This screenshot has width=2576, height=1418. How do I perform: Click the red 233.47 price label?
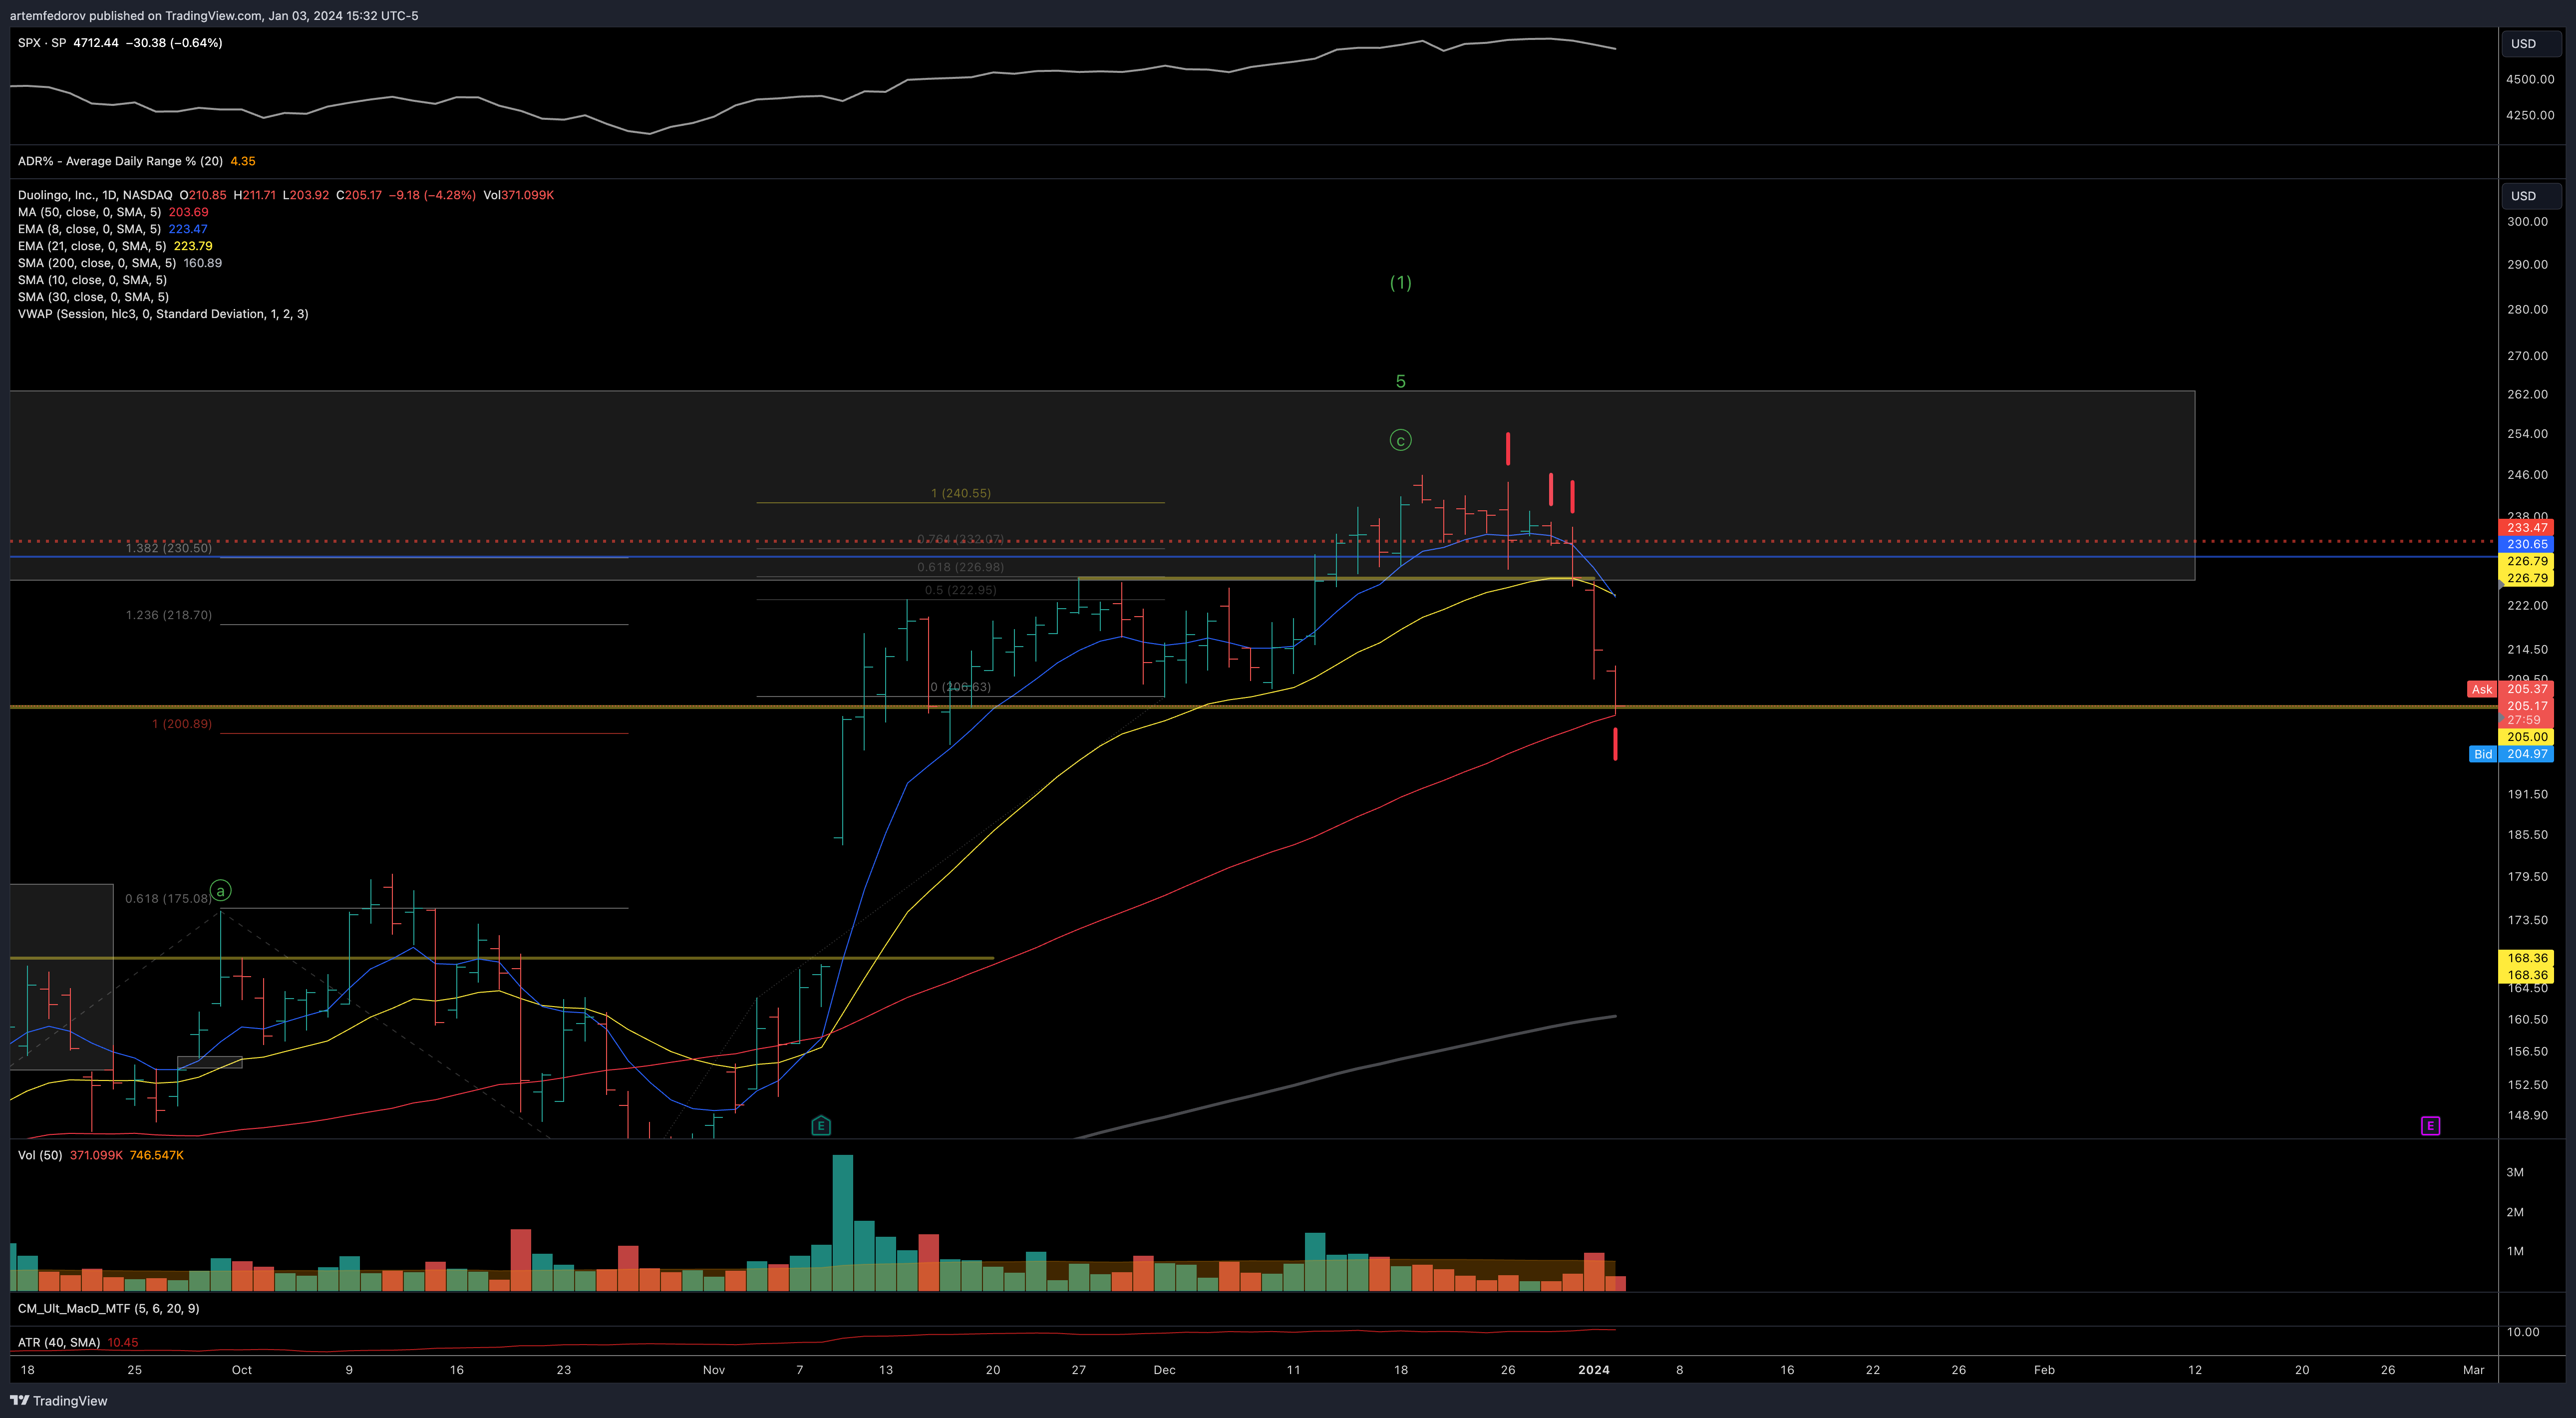coord(2526,527)
